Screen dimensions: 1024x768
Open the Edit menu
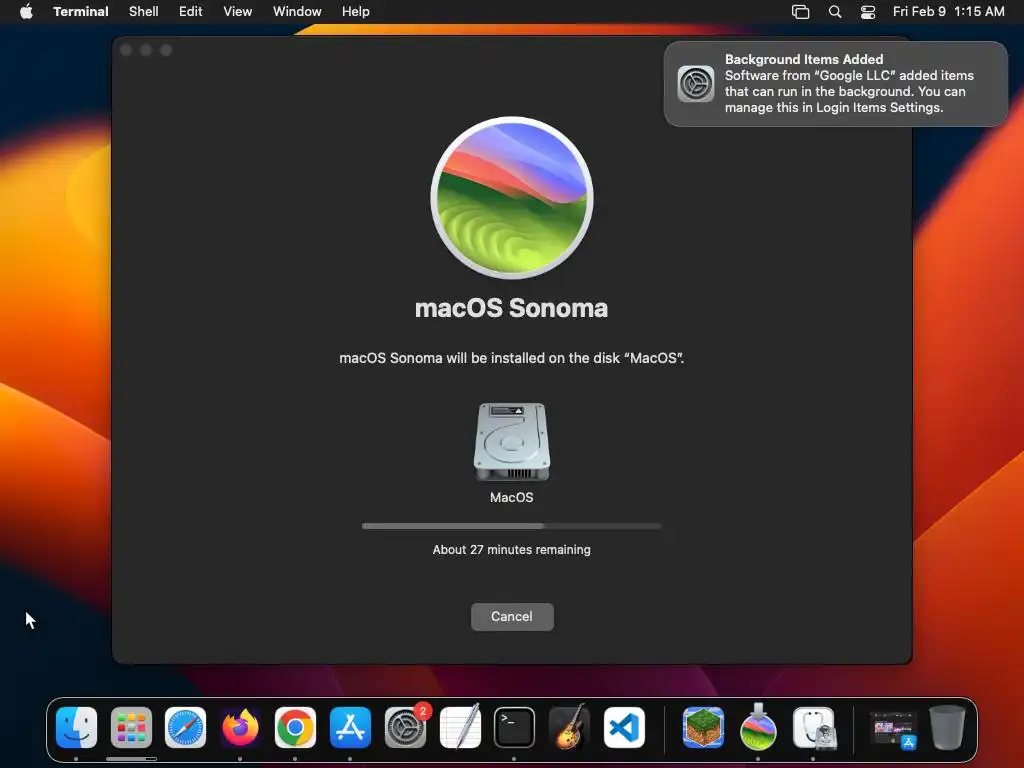click(x=191, y=12)
